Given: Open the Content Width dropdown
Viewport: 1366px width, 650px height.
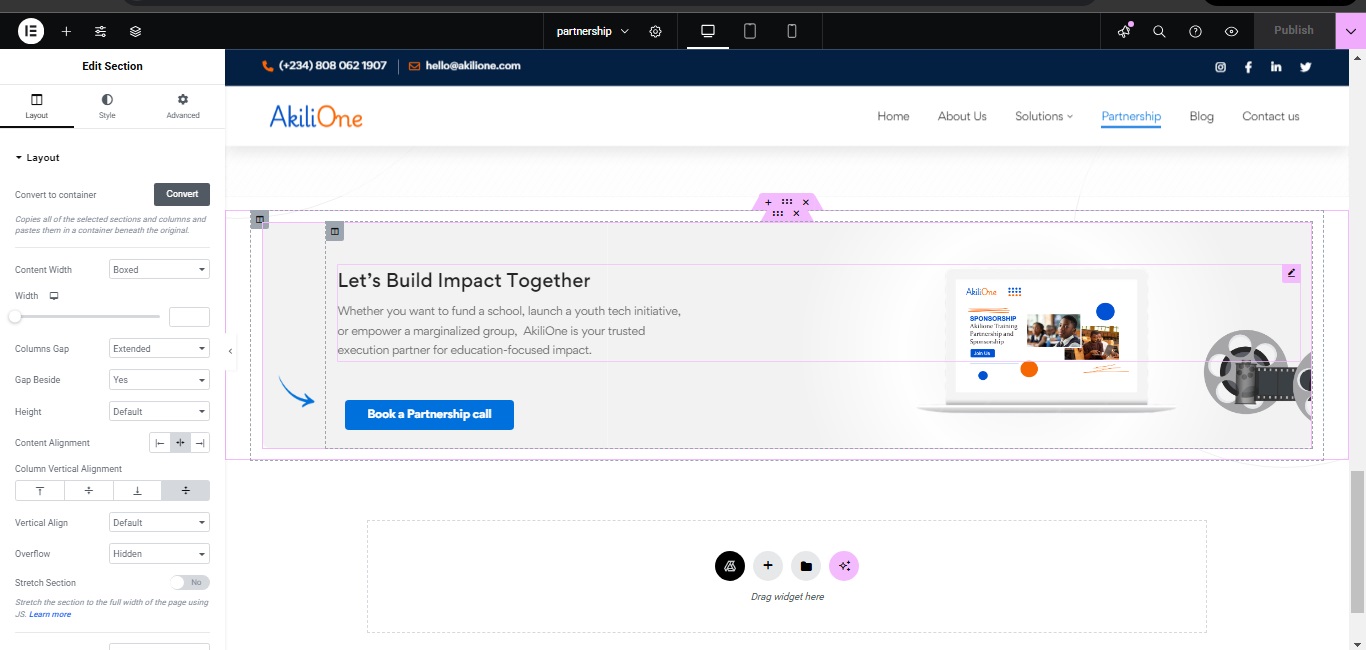Looking at the screenshot, I should click(x=159, y=270).
